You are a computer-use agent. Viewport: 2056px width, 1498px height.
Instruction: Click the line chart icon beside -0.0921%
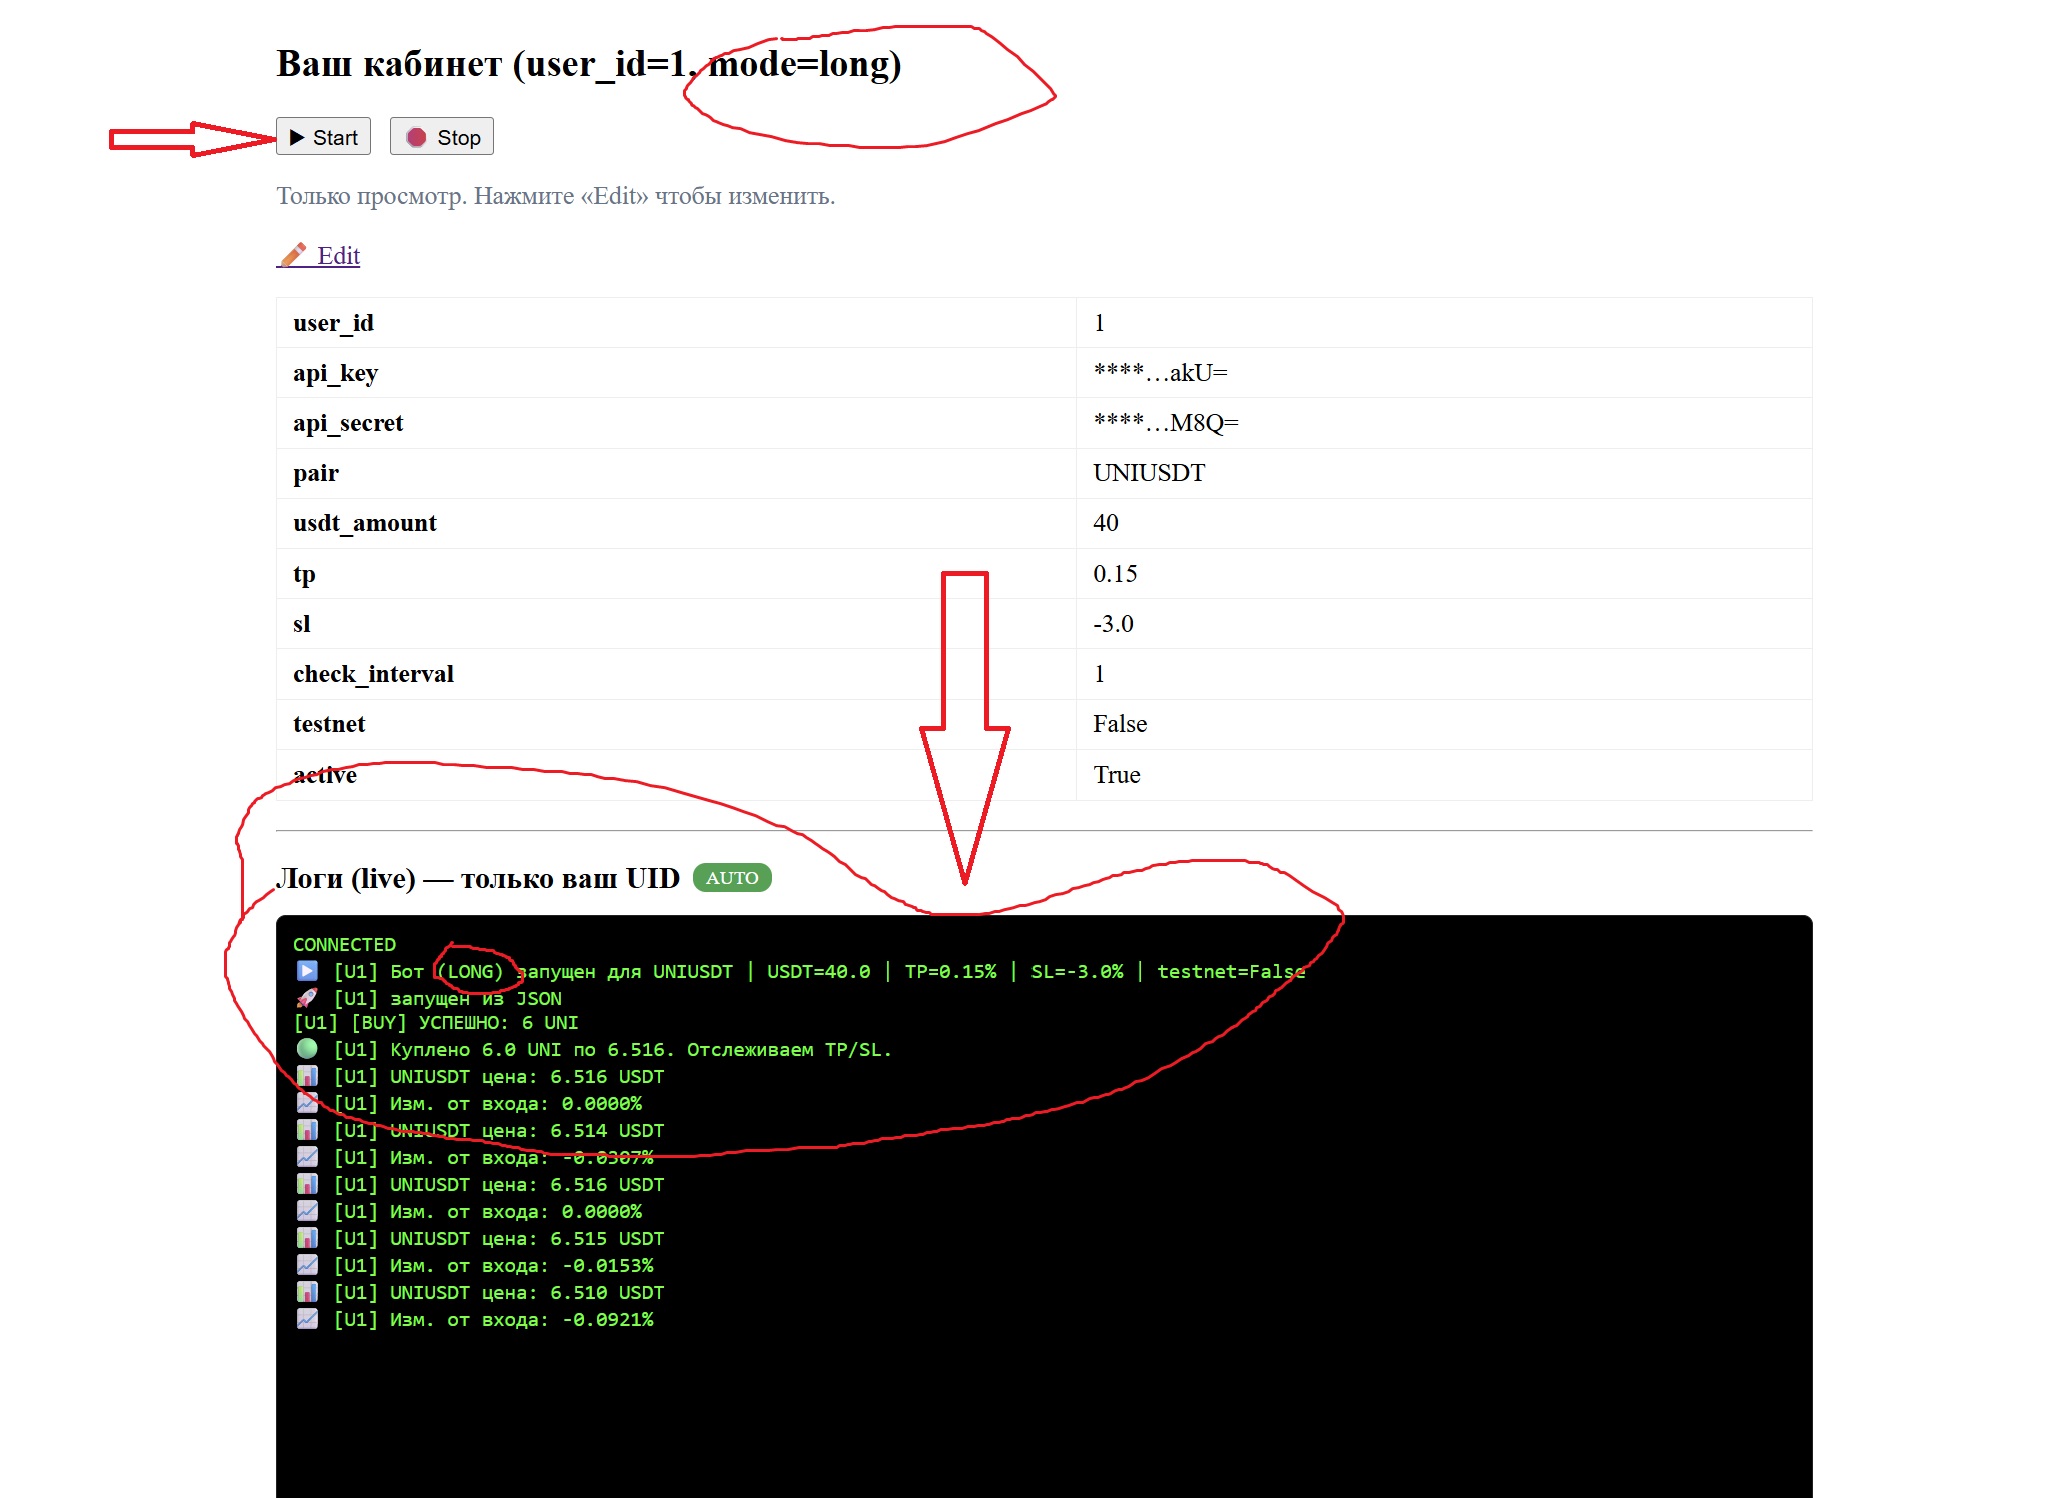pos(307,1319)
